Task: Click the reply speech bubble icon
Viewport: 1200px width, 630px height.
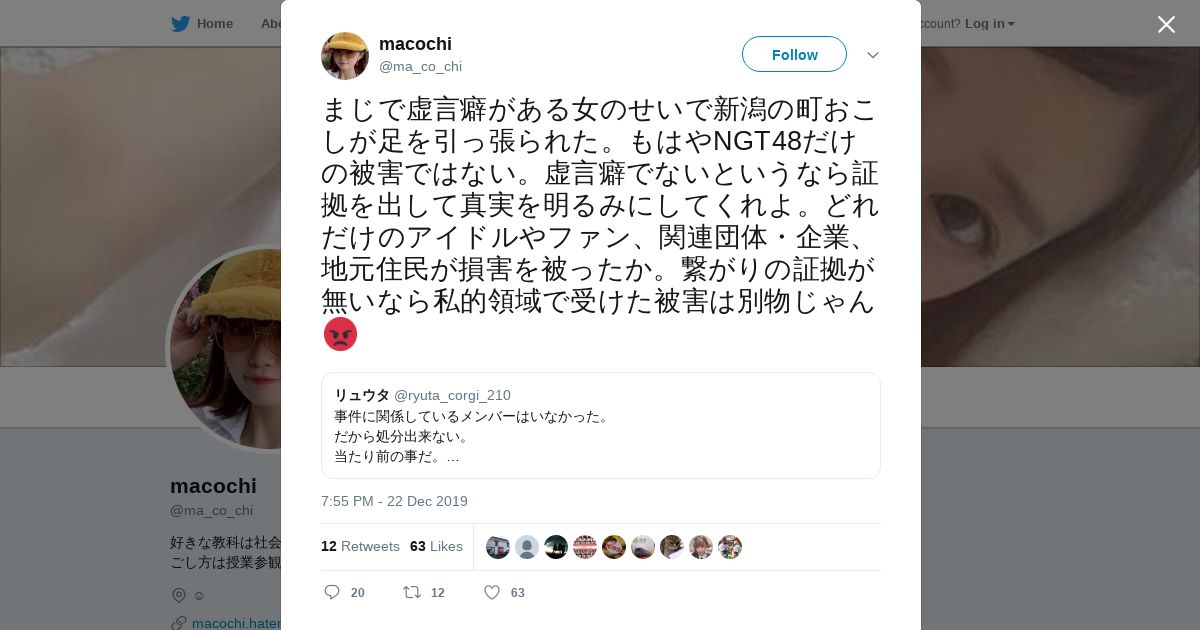Action: [332, 592]
